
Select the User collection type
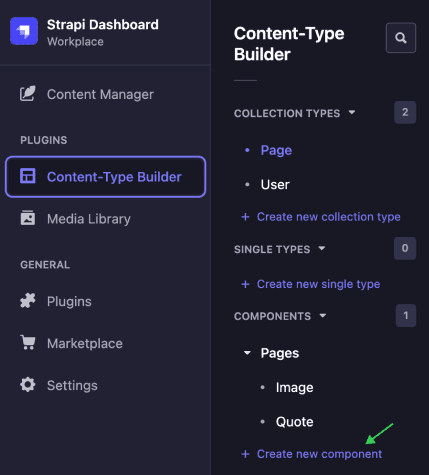pyautogui.click(x=275, y=185)
